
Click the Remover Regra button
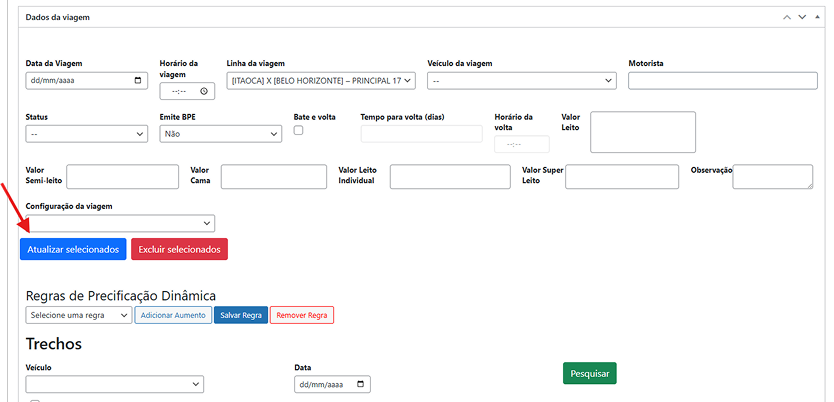point(302,315)
